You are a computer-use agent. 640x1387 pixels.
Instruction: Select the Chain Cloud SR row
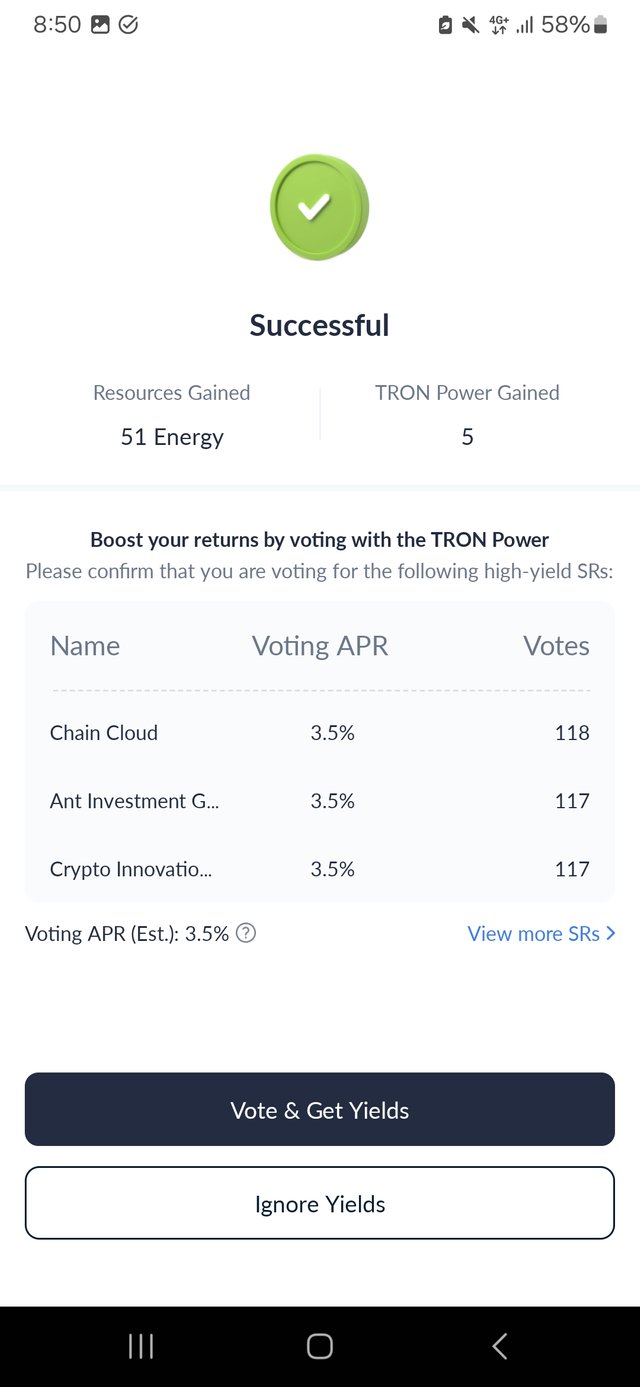(320, 733)
